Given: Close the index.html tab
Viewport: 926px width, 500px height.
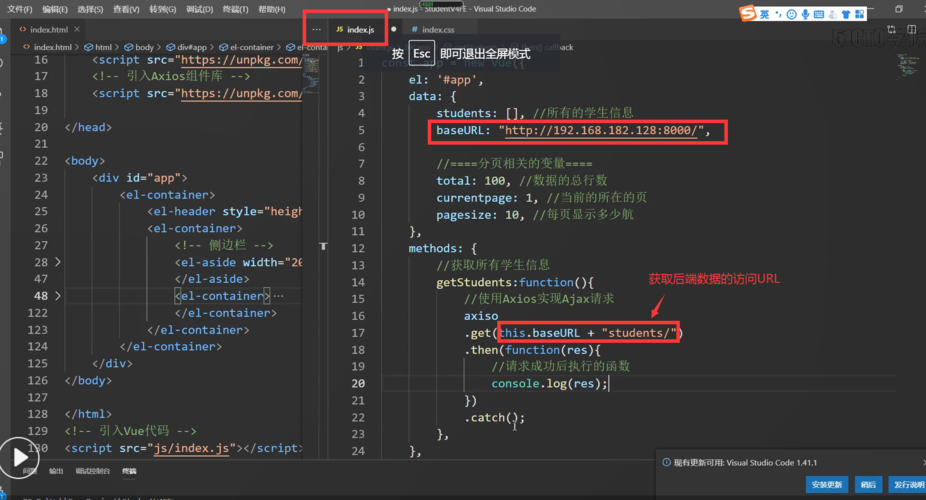Looking at the screenshot, I should click(77, 29).
